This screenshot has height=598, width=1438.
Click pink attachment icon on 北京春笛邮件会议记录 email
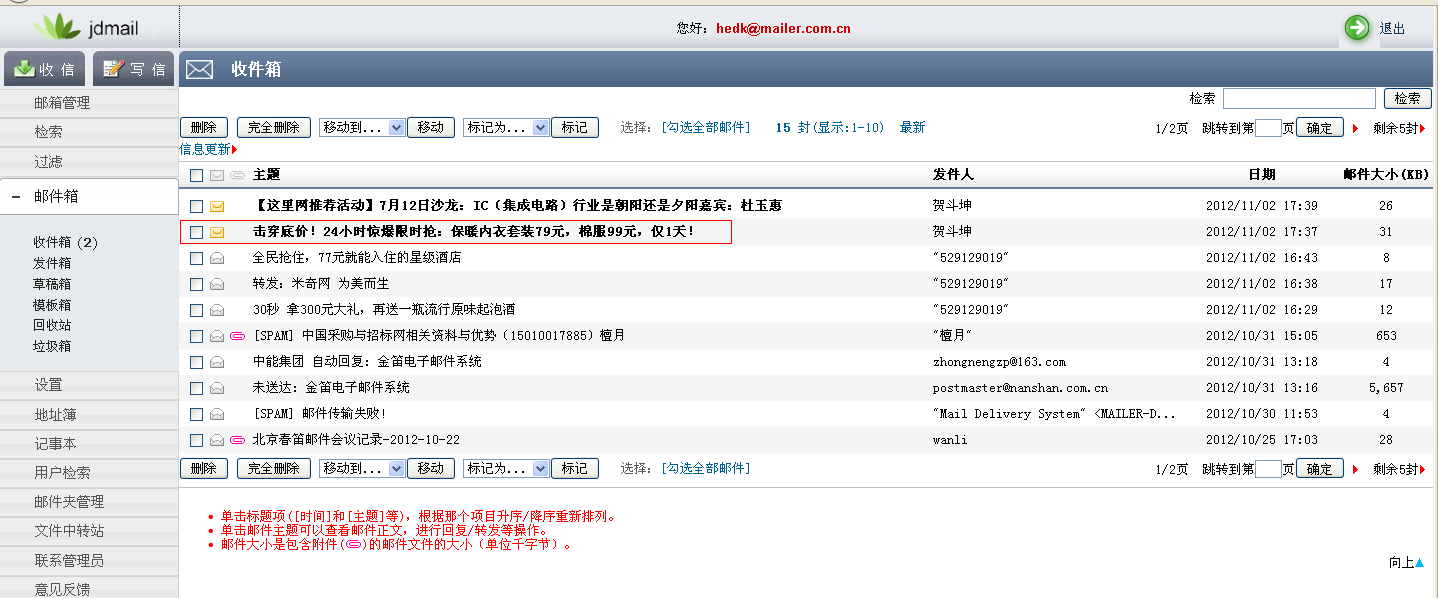[238, 440]
